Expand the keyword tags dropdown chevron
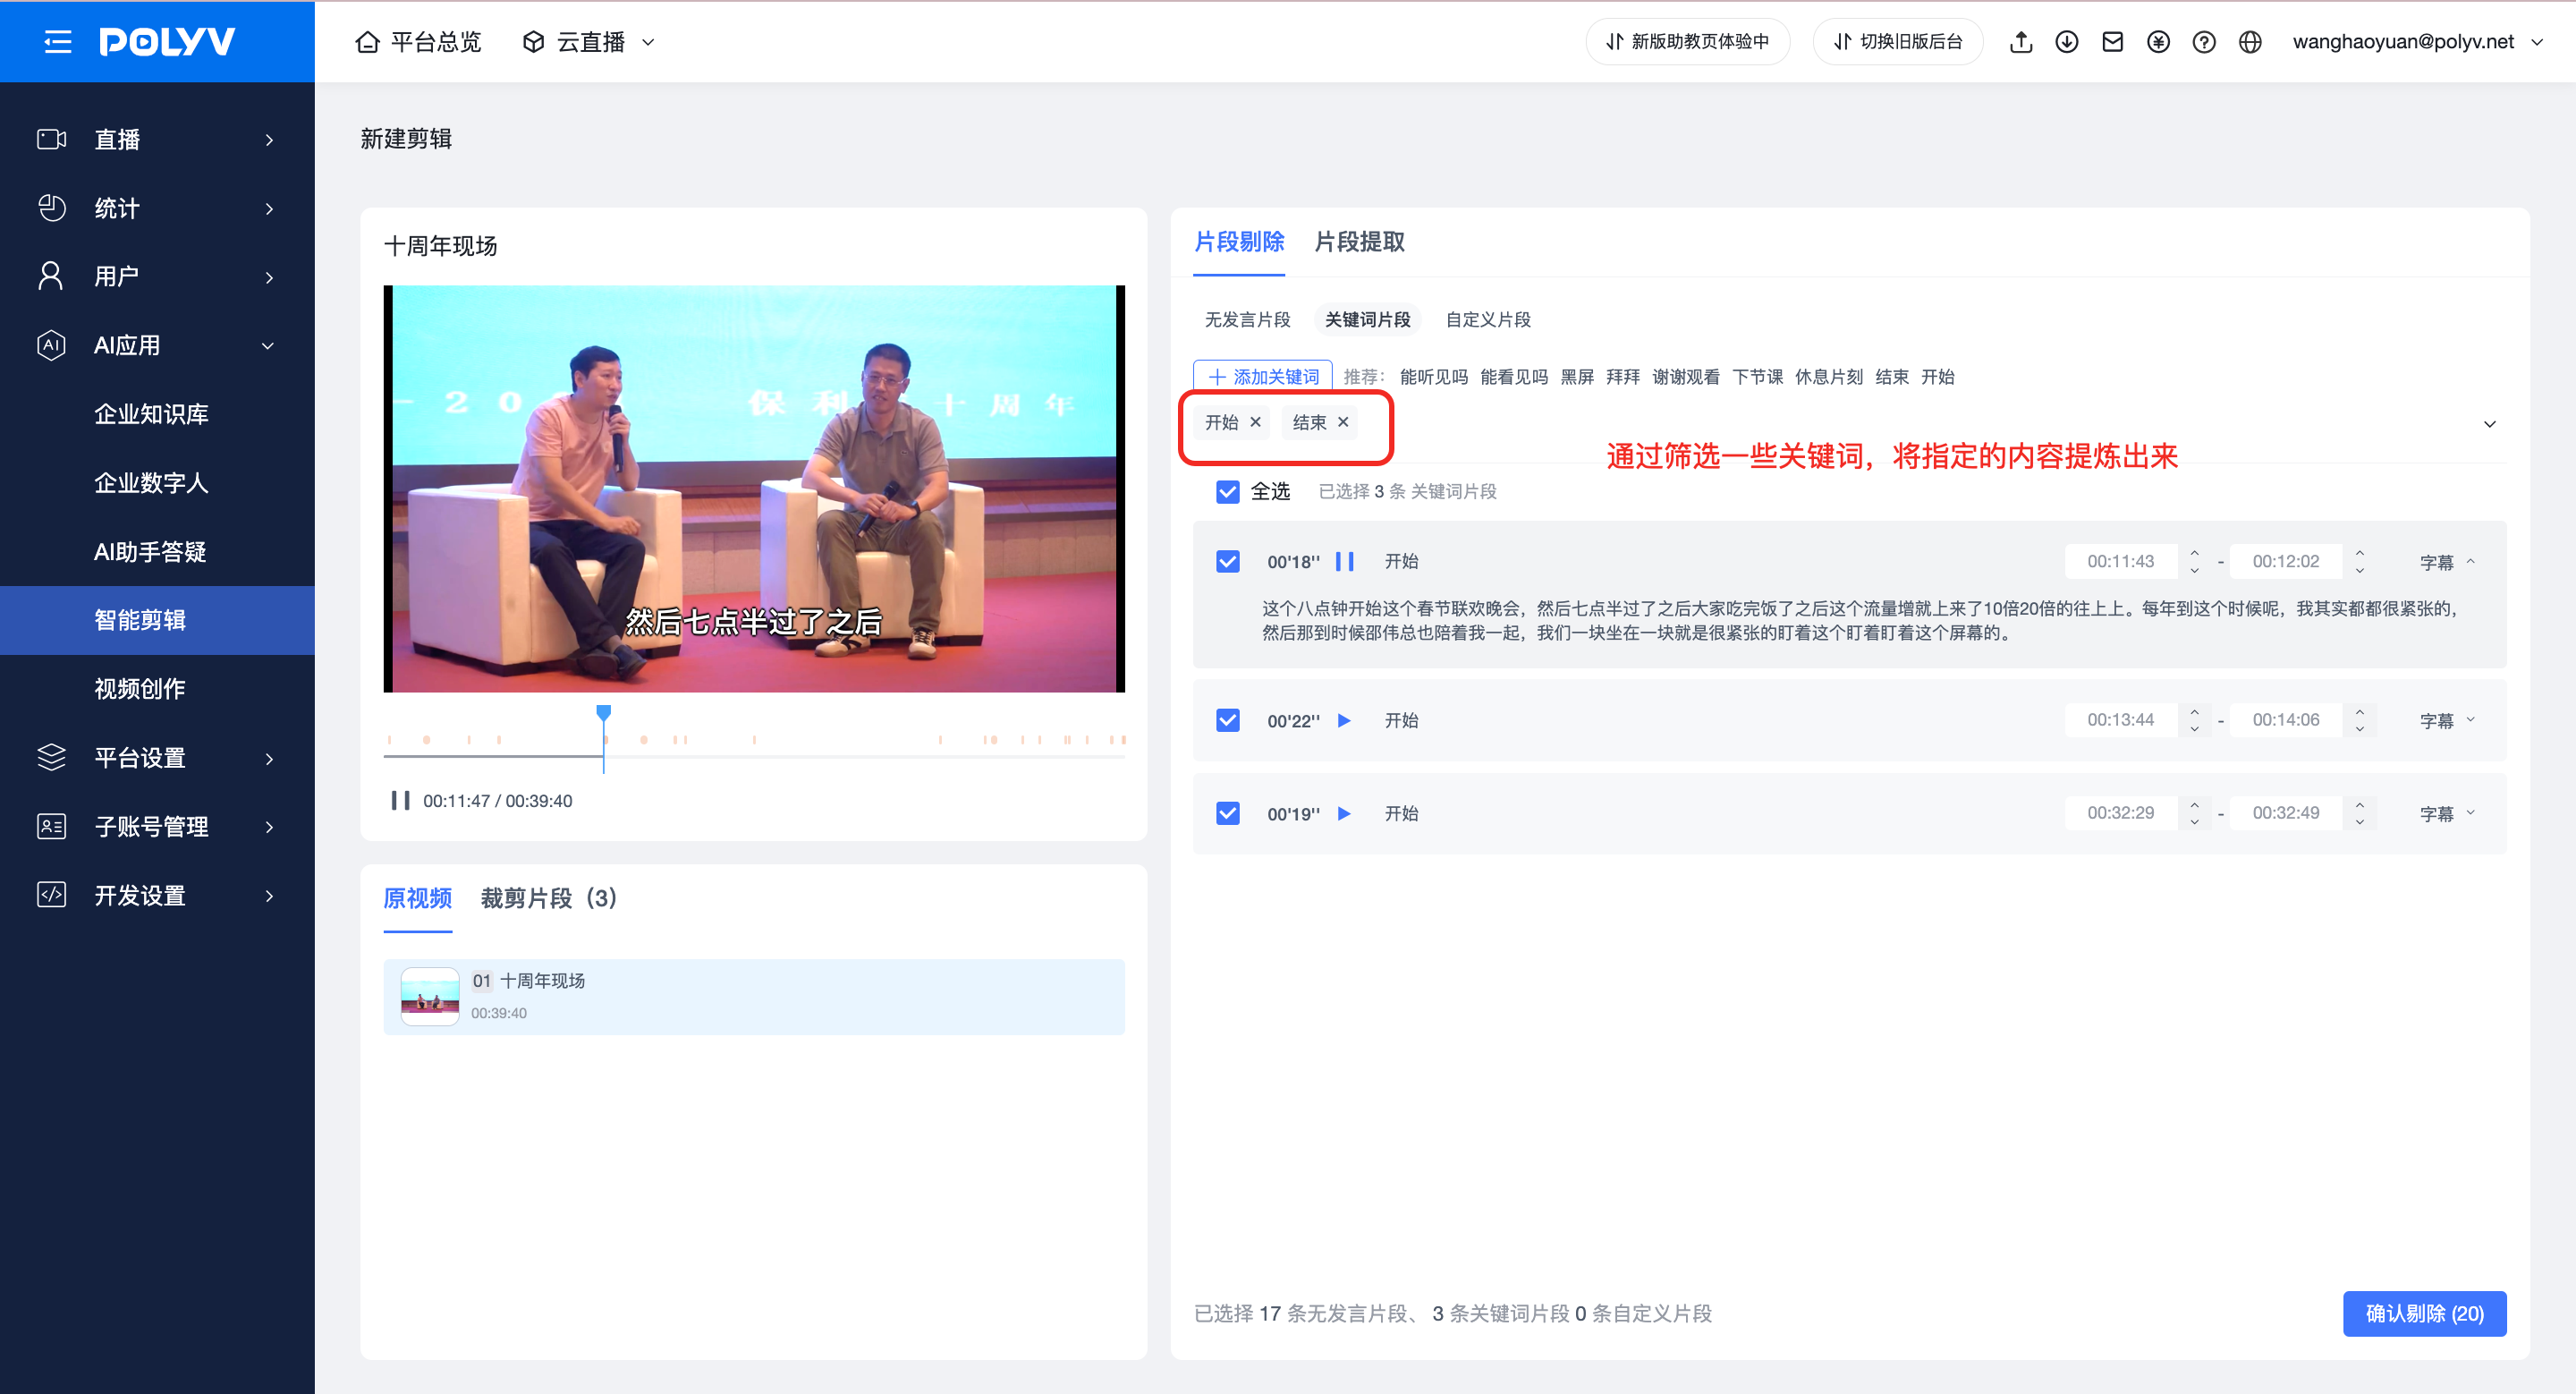 click(x=2490, y=424)
